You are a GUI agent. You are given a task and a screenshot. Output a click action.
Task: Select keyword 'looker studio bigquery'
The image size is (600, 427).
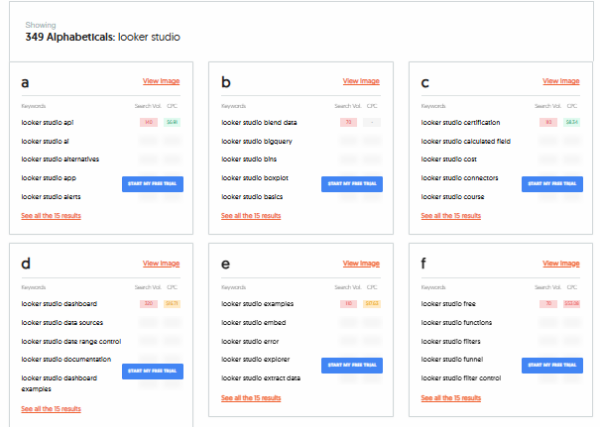point(257,141)
